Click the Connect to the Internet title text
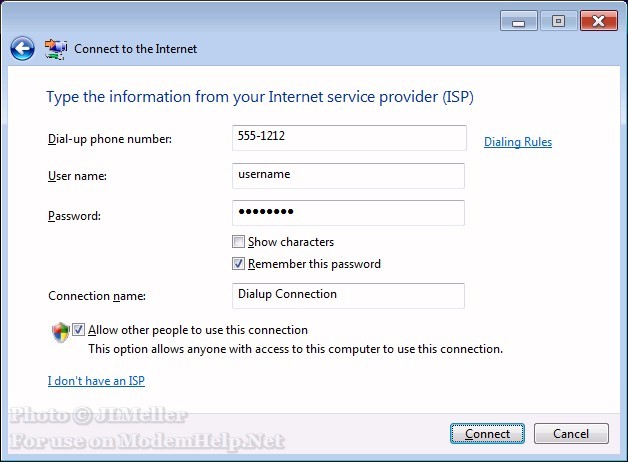 click(x=135, y=49)
